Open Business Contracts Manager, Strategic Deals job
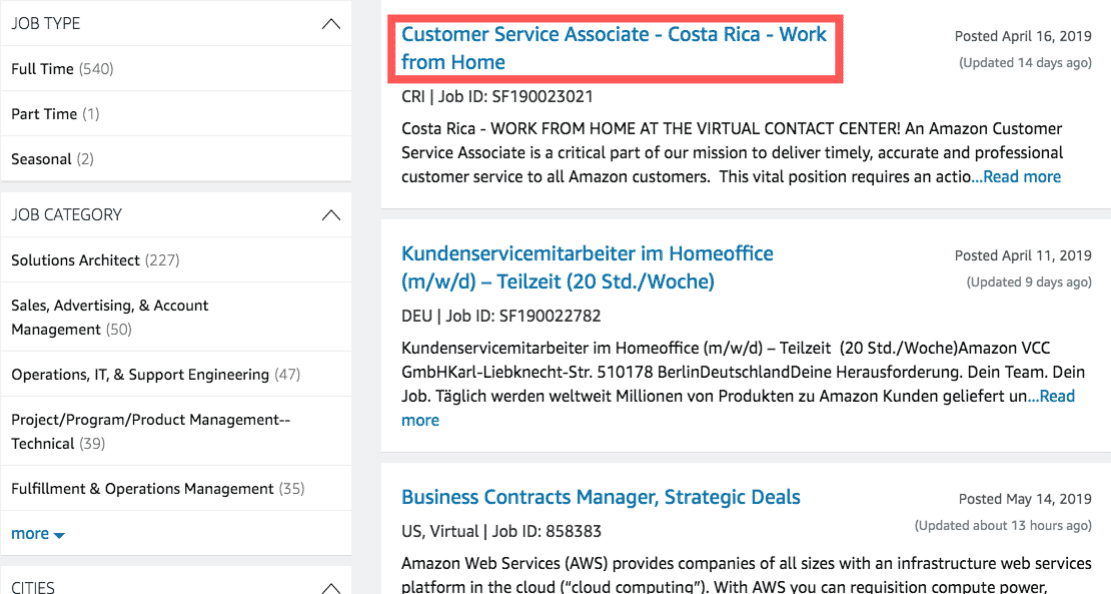Viewport: 1111px width, 594px height. pyautogui.click(x=601, y=497)
